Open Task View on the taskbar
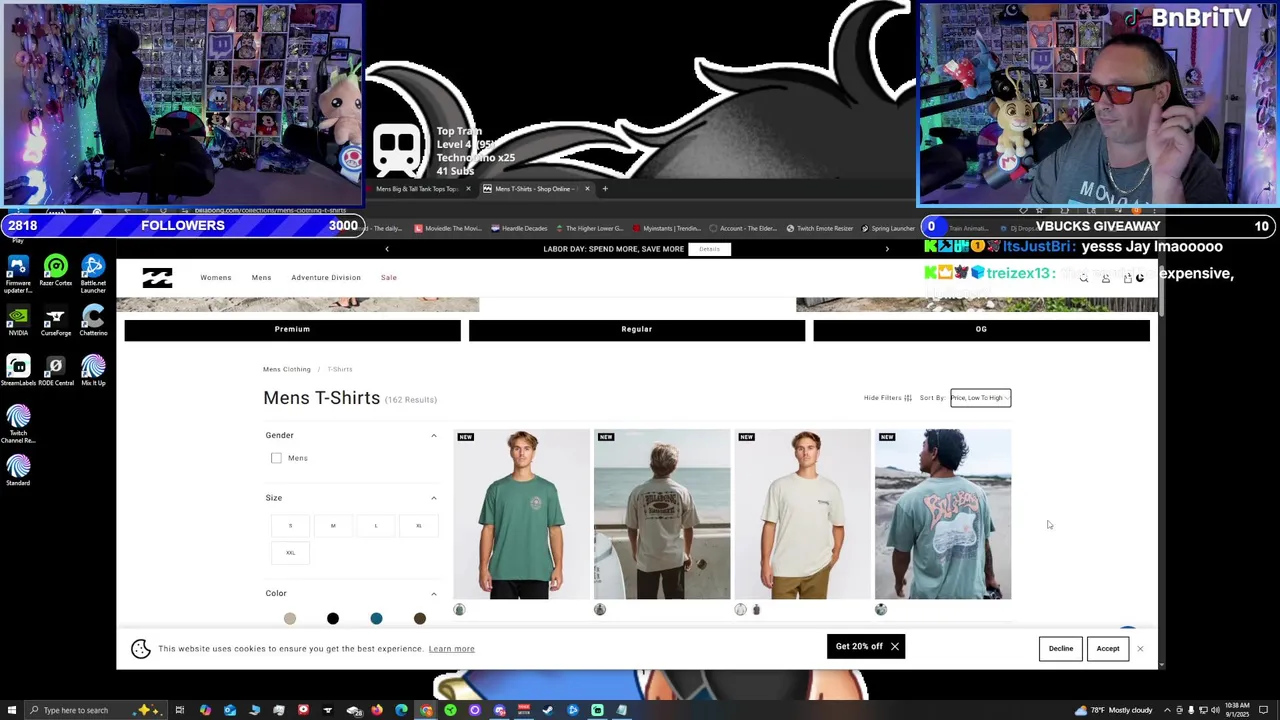The height and width of the screenshot is (720, 1280). point(180,710)
